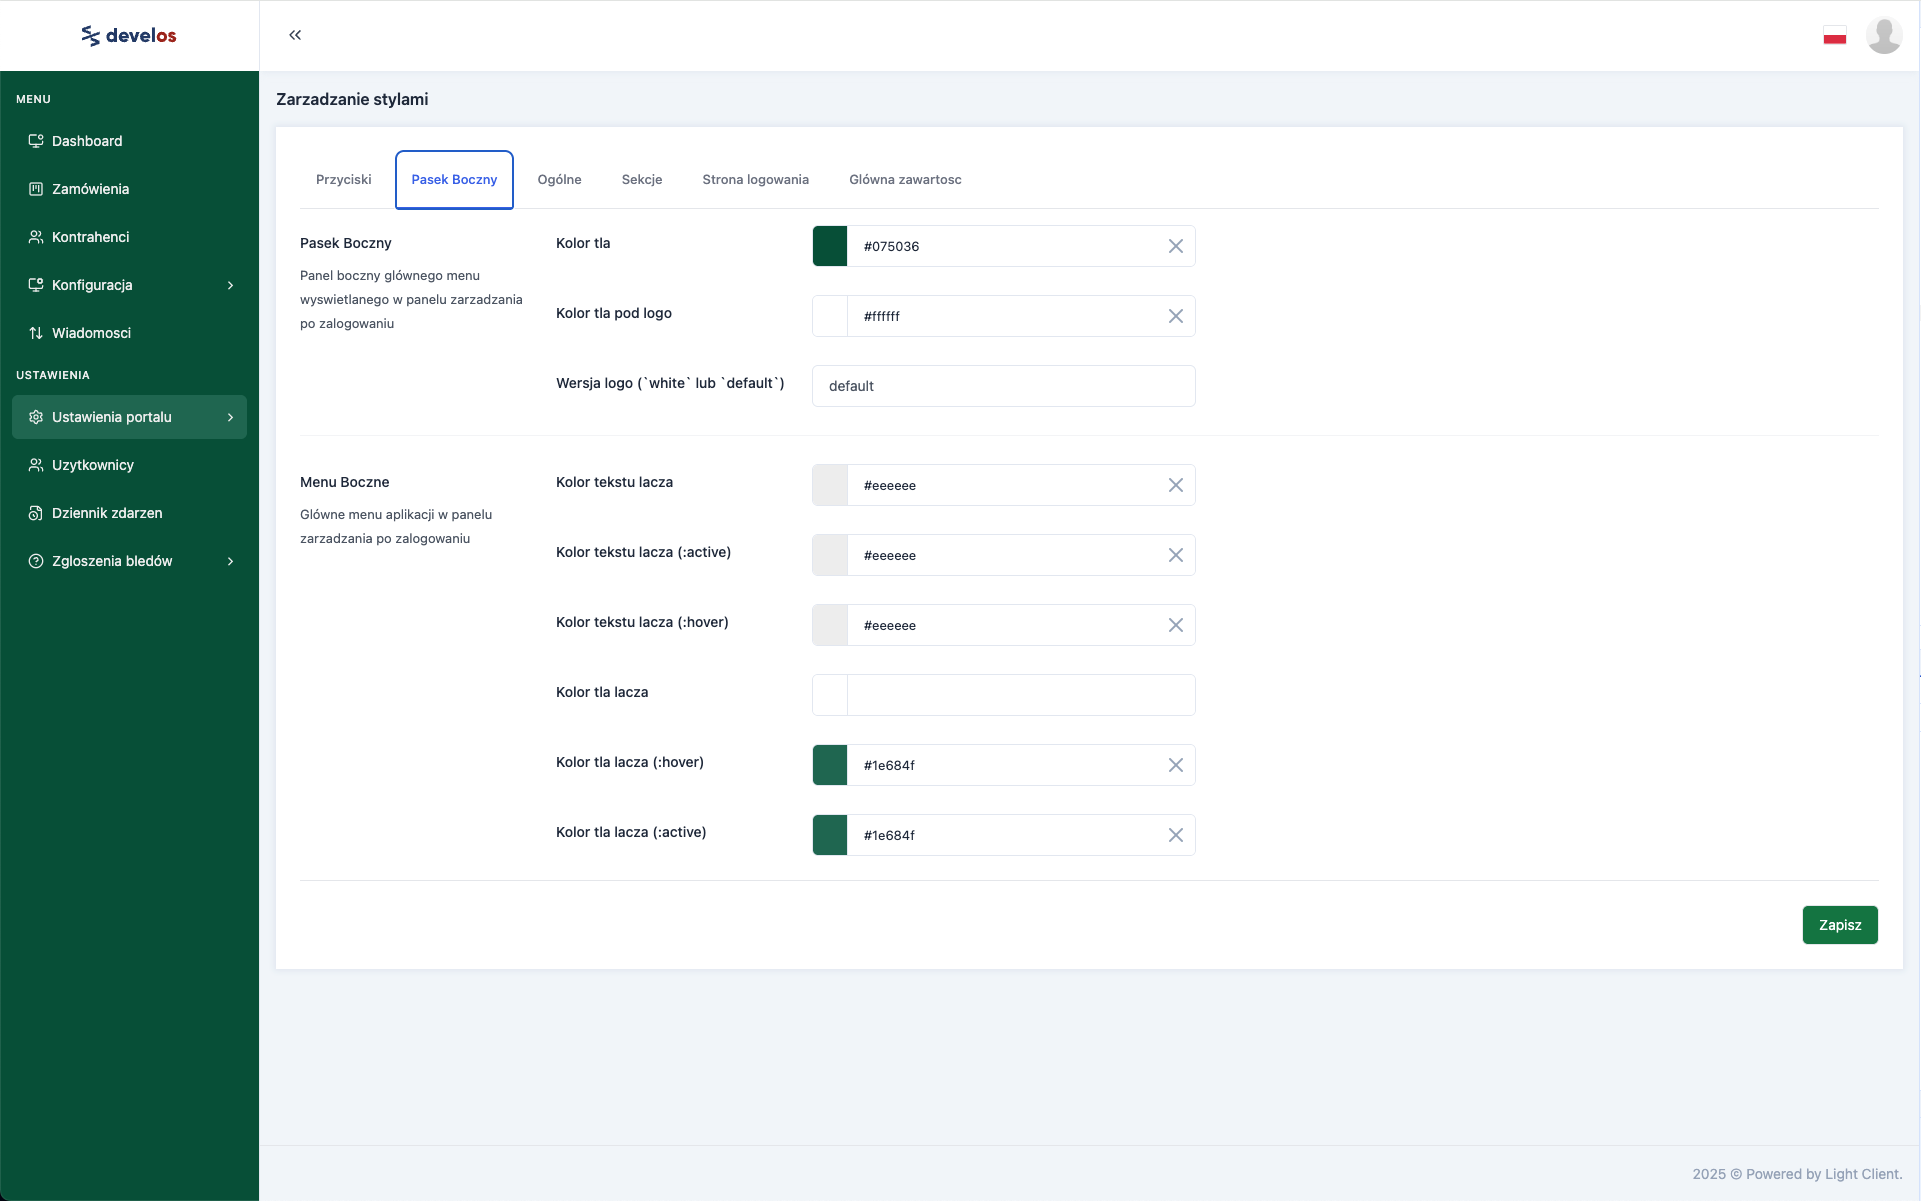The height and width of the screenshot is (1201, 1921).
Task: Expand the Zgloszenia bledów submenu
Action: click(230, 561)
